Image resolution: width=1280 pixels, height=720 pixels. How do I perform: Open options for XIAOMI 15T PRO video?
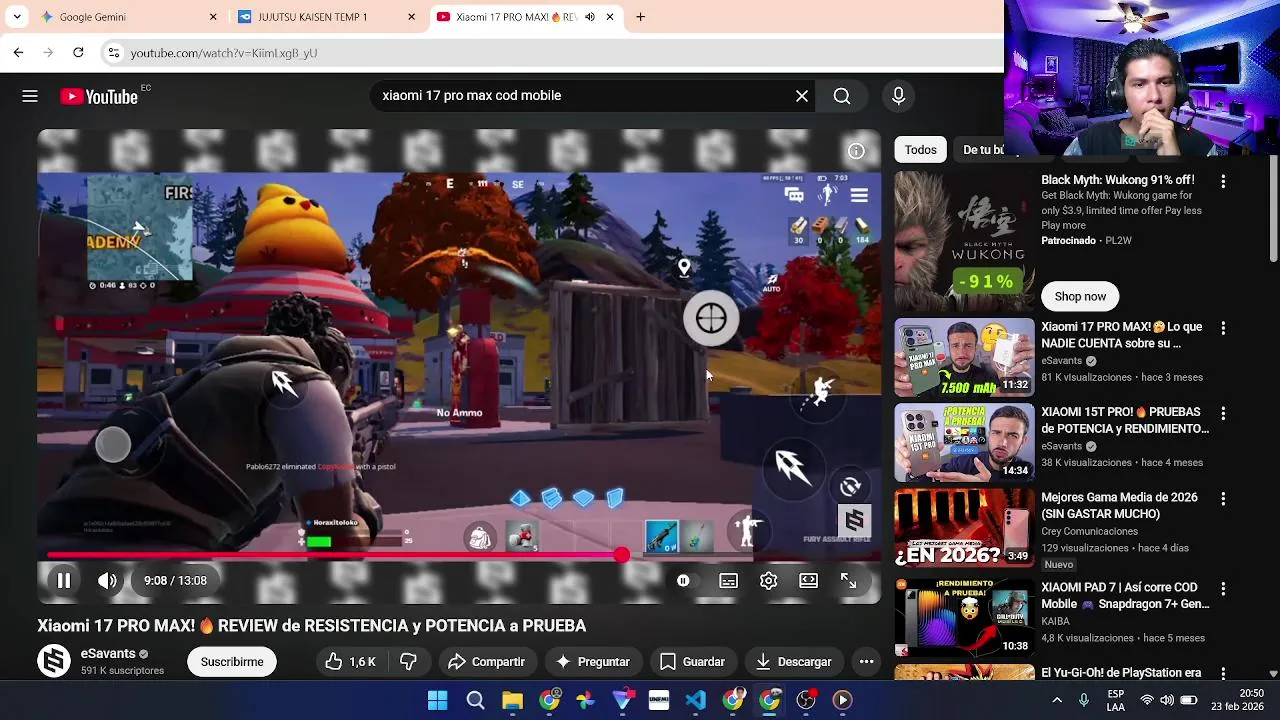1223,413
